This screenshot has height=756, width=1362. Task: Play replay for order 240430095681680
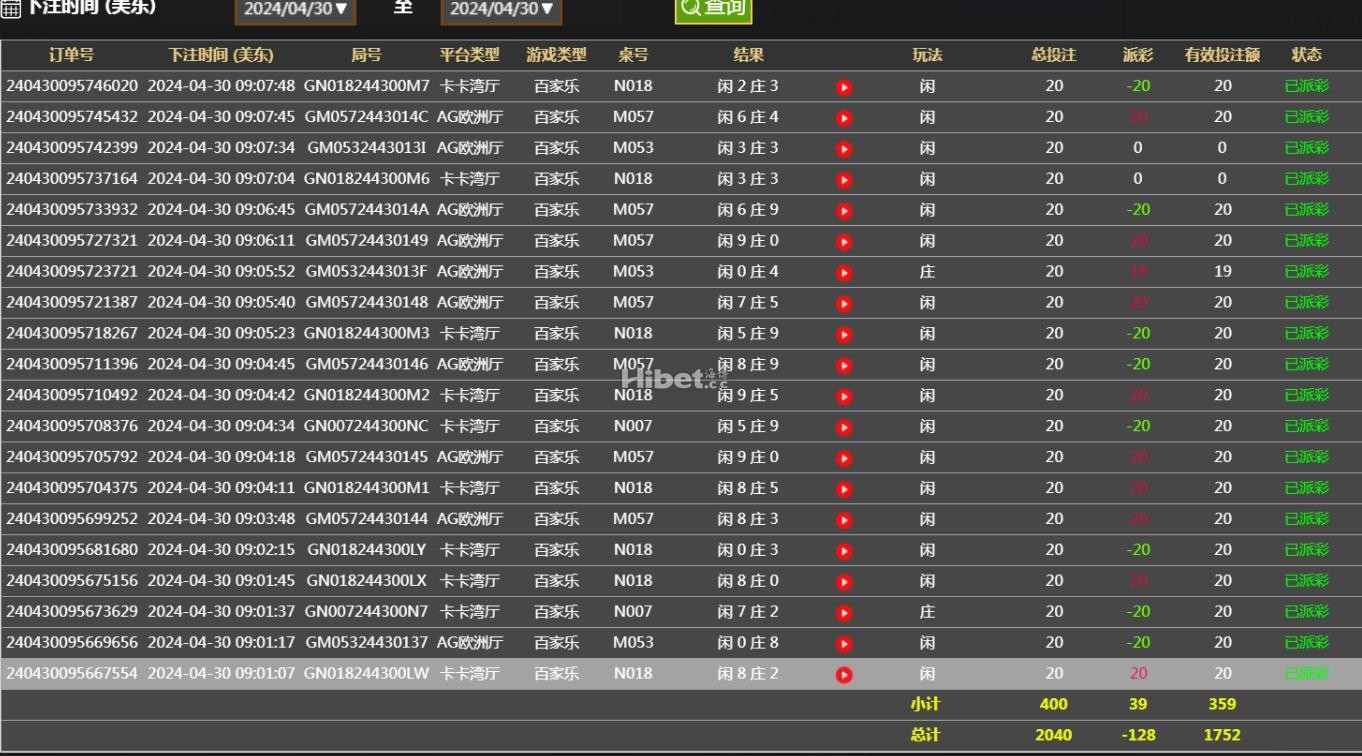click(844, 551)
